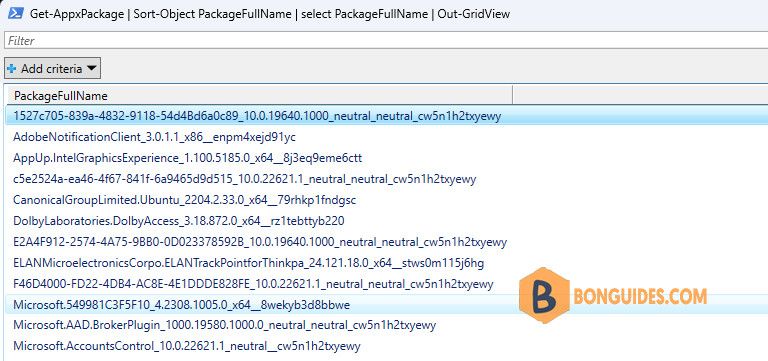
Task: Select the E2A4F912-2574-4A75 package row
Action: 386,242
